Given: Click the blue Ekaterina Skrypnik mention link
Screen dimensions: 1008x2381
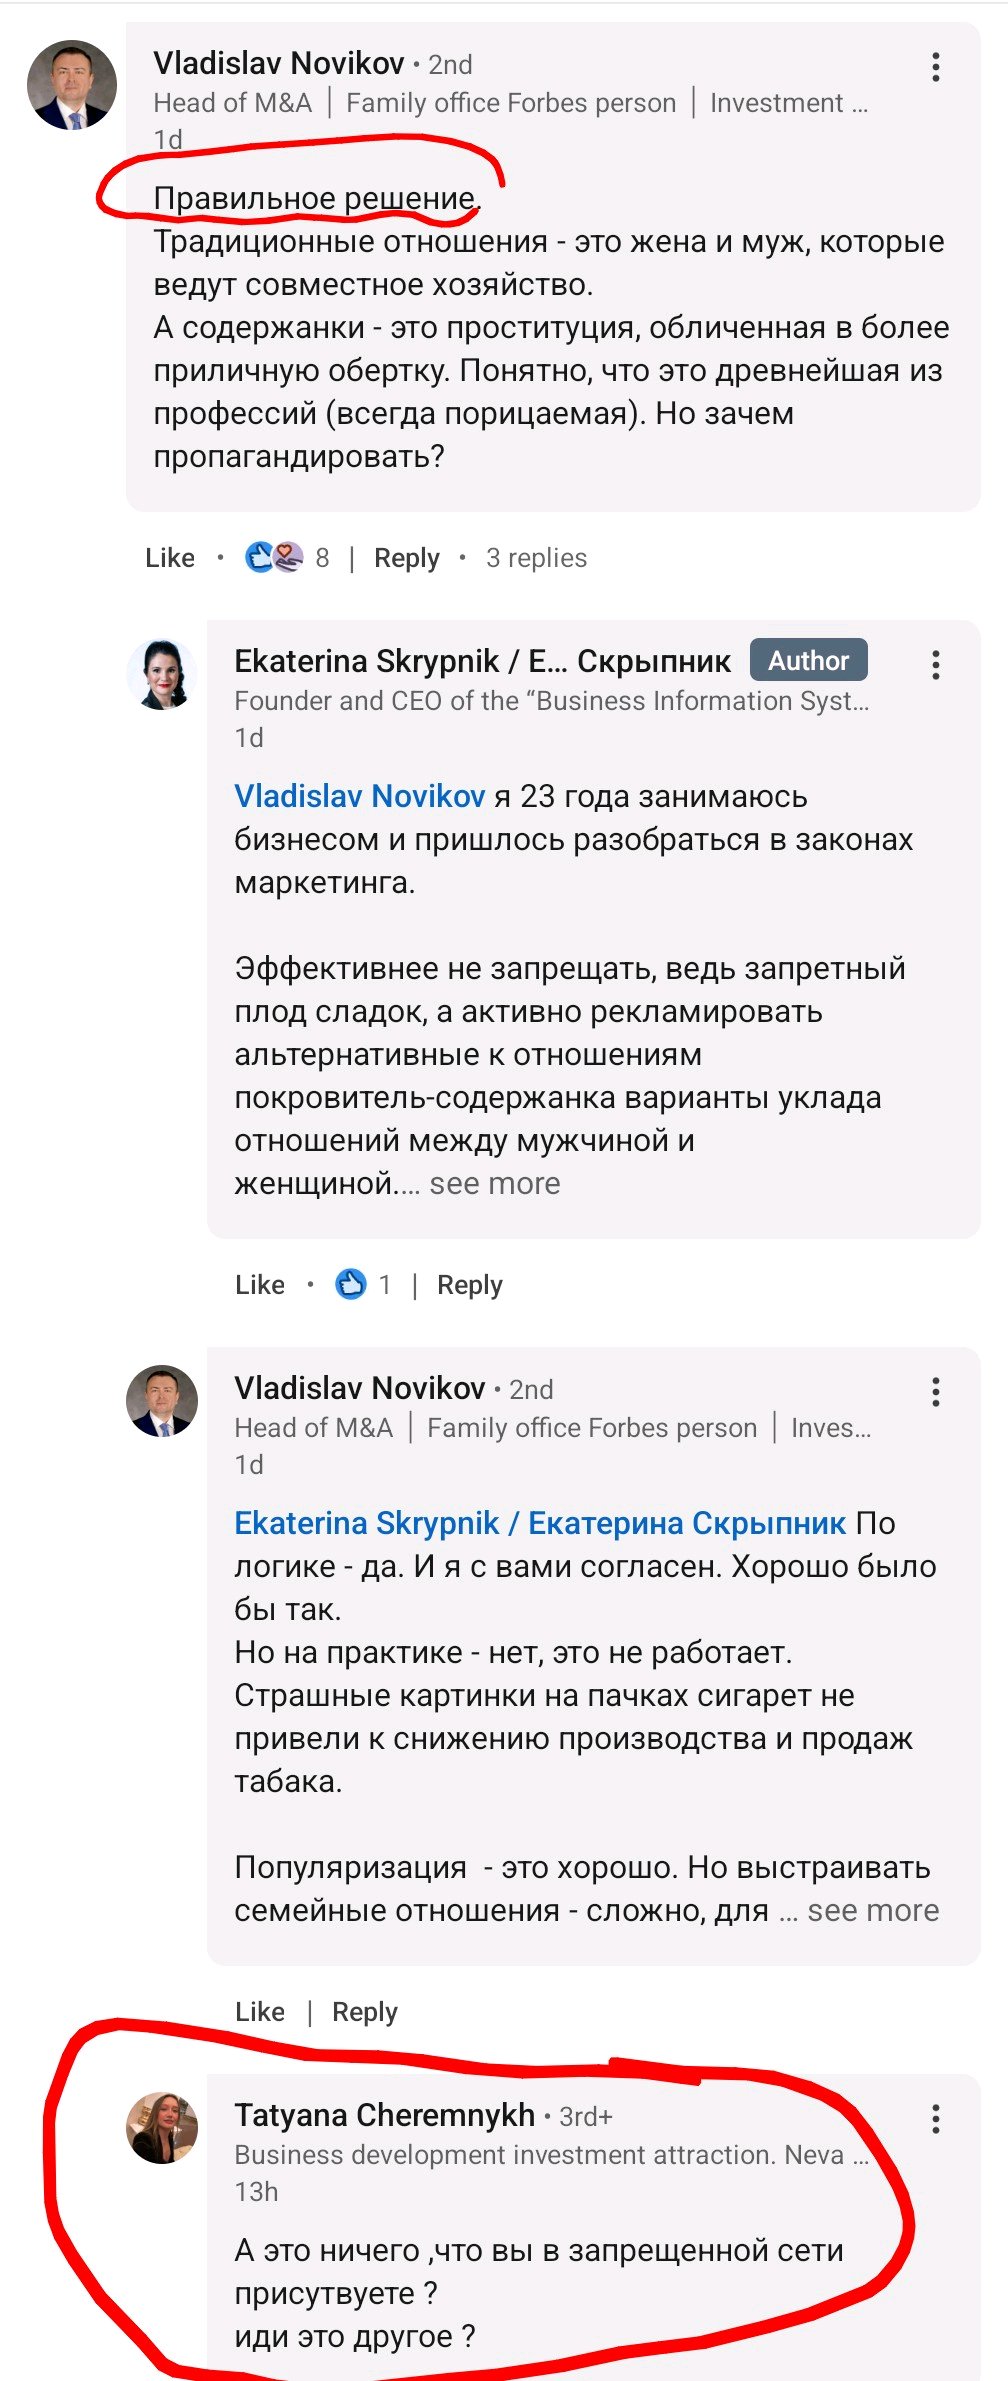Looking at the screenshot, I should point(540,1523).
